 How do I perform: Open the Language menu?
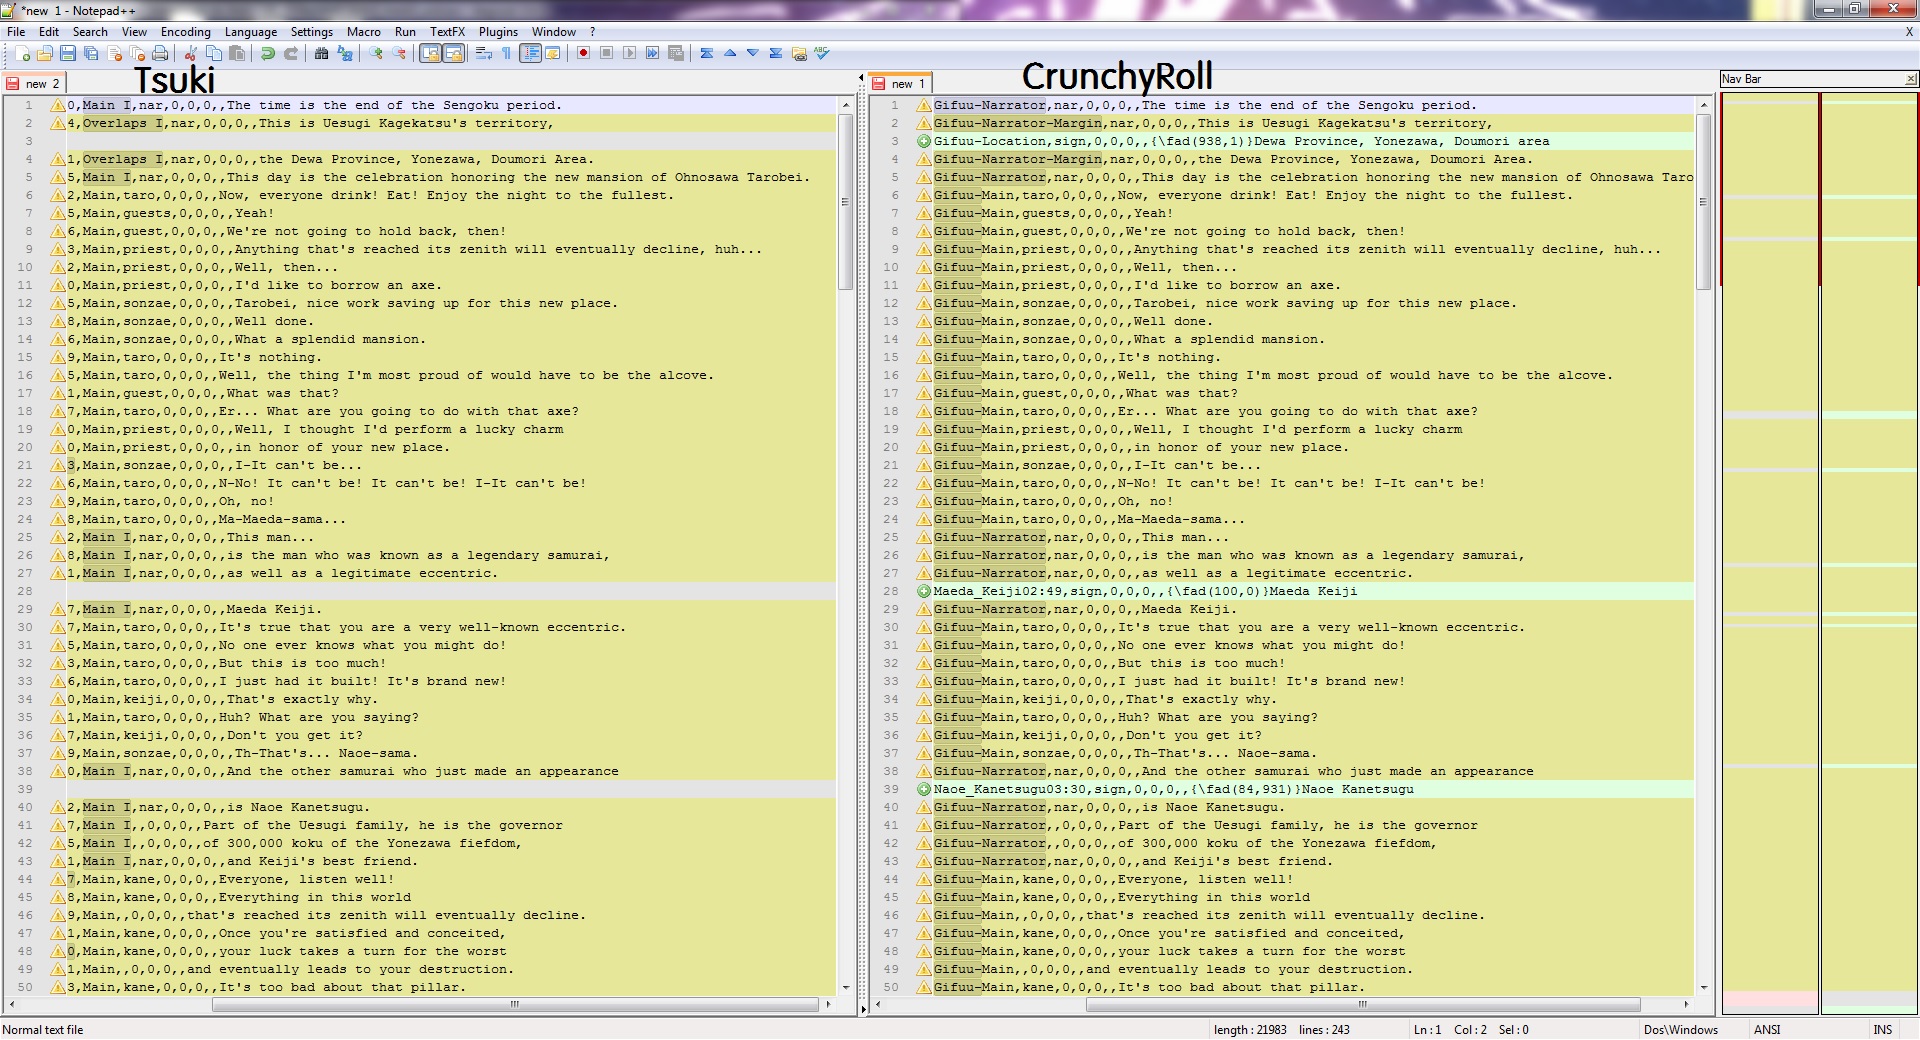coord(251,32)
